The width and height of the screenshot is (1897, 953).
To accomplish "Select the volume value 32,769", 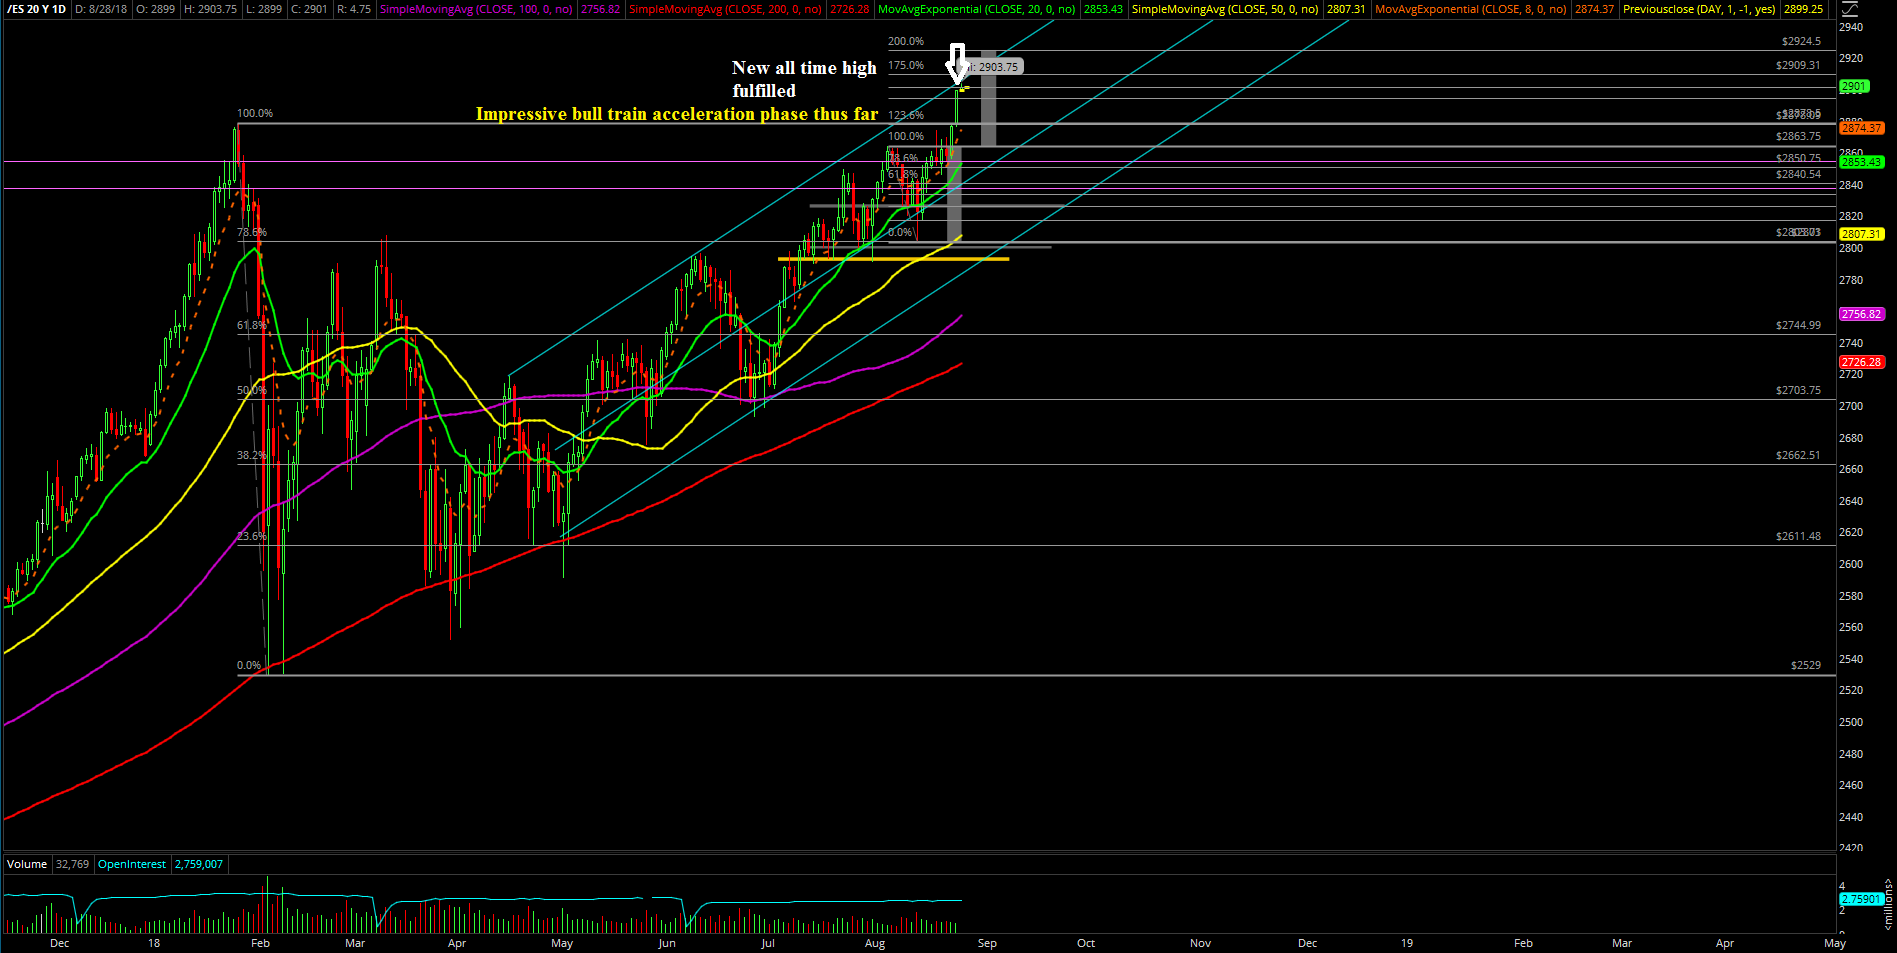I will 72,864.
